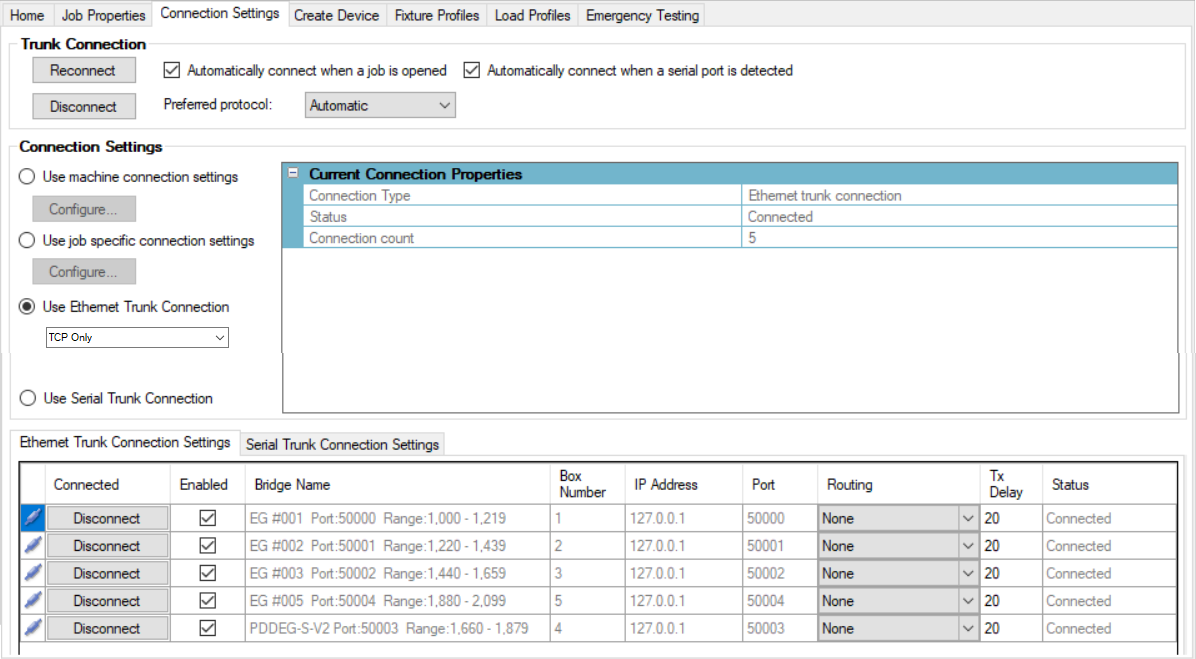Uncheck 'Automatically connect when a job is opened'

[171, 70]
